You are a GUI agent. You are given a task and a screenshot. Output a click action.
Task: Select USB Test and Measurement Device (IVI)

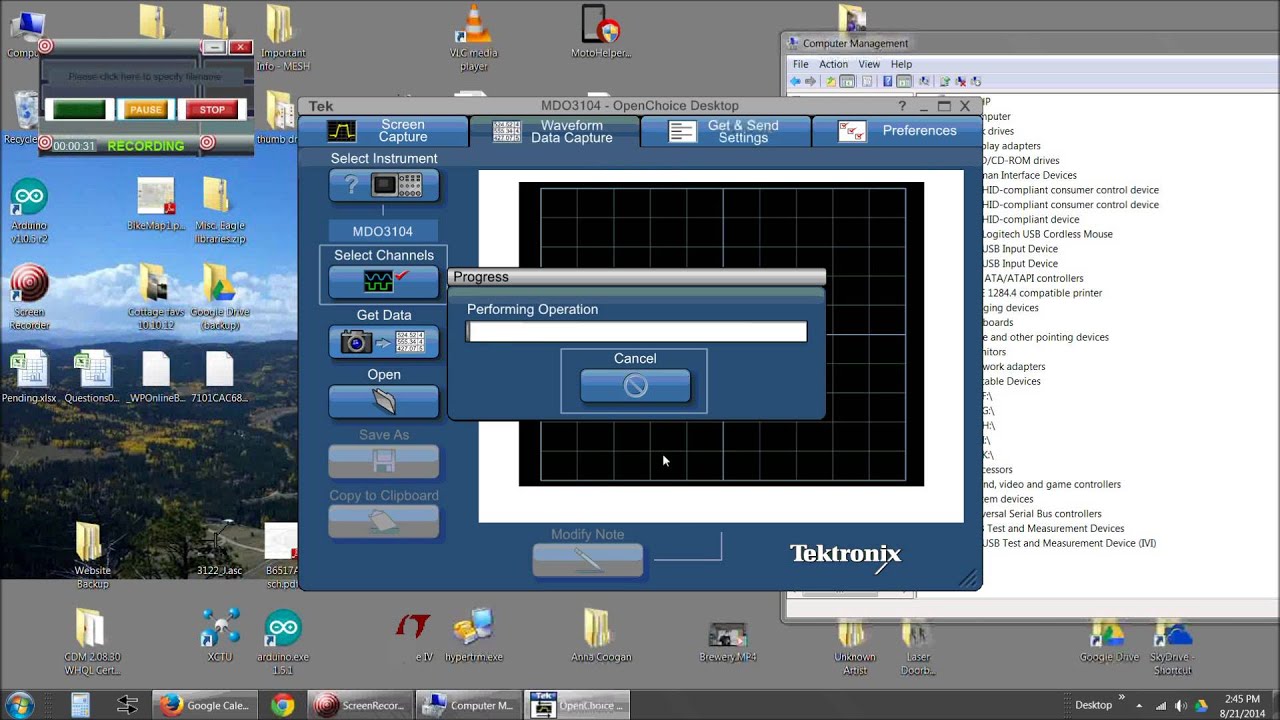pos(1069,543)
